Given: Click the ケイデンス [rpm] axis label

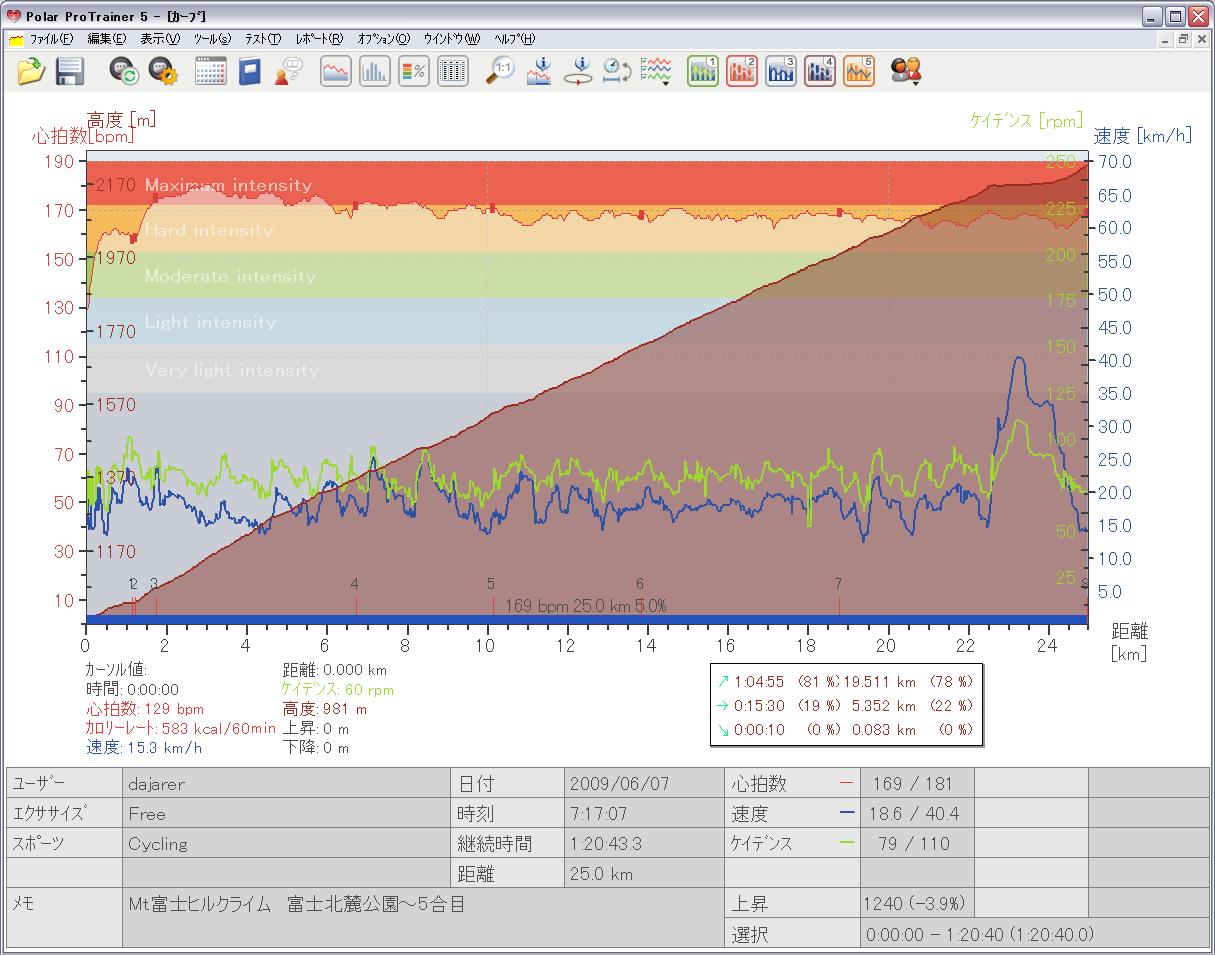Looking at the screenshot, I should point(1026,120).
